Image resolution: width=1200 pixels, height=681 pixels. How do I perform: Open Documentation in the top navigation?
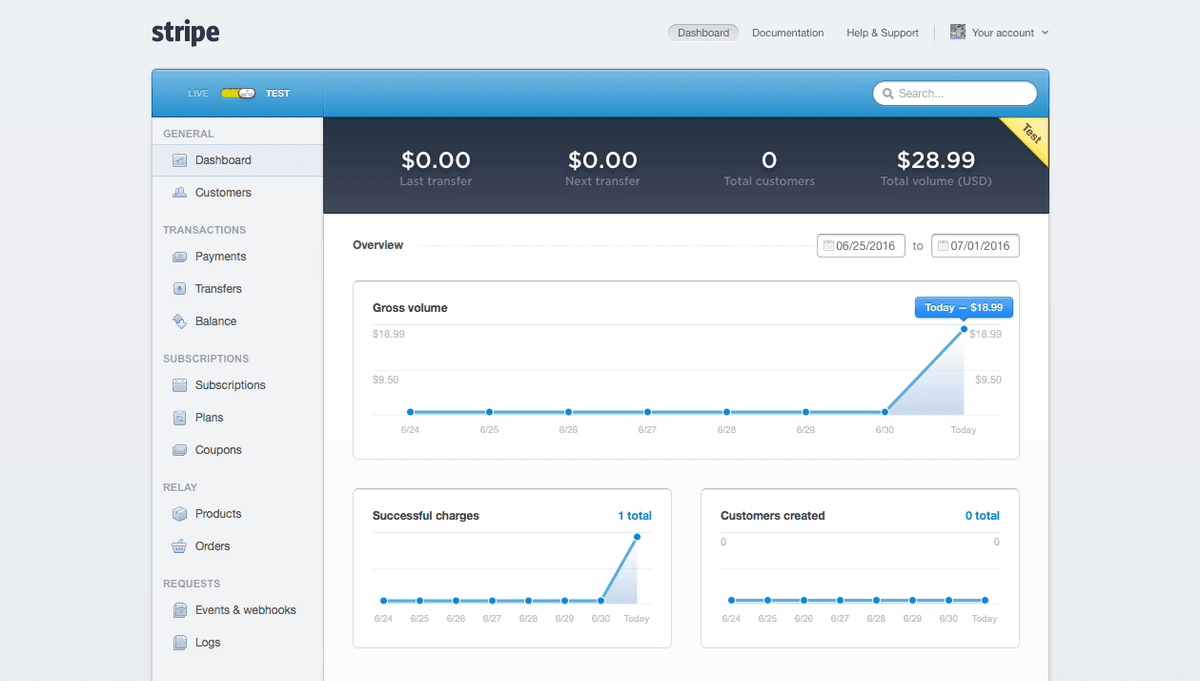point(788,33)
